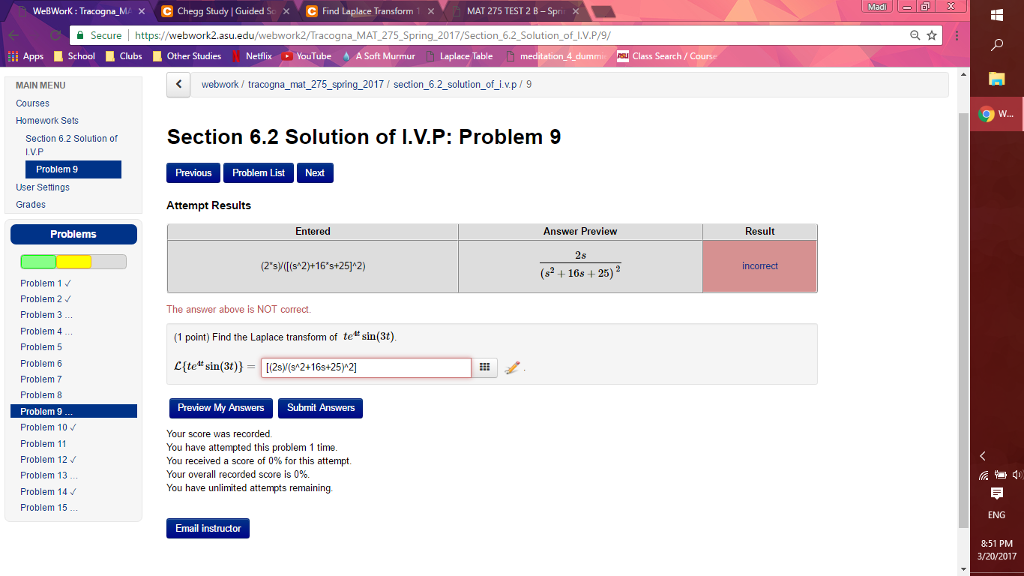Open the Windows Start button
Screen dimensions: 1024x576
[997, 15]
